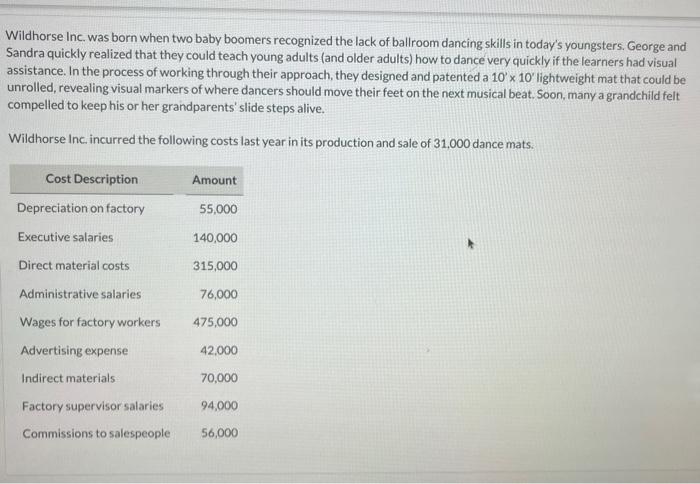700x484 pixels.
Task: Select the Executive salaries row label
Action: click(66, 237)
